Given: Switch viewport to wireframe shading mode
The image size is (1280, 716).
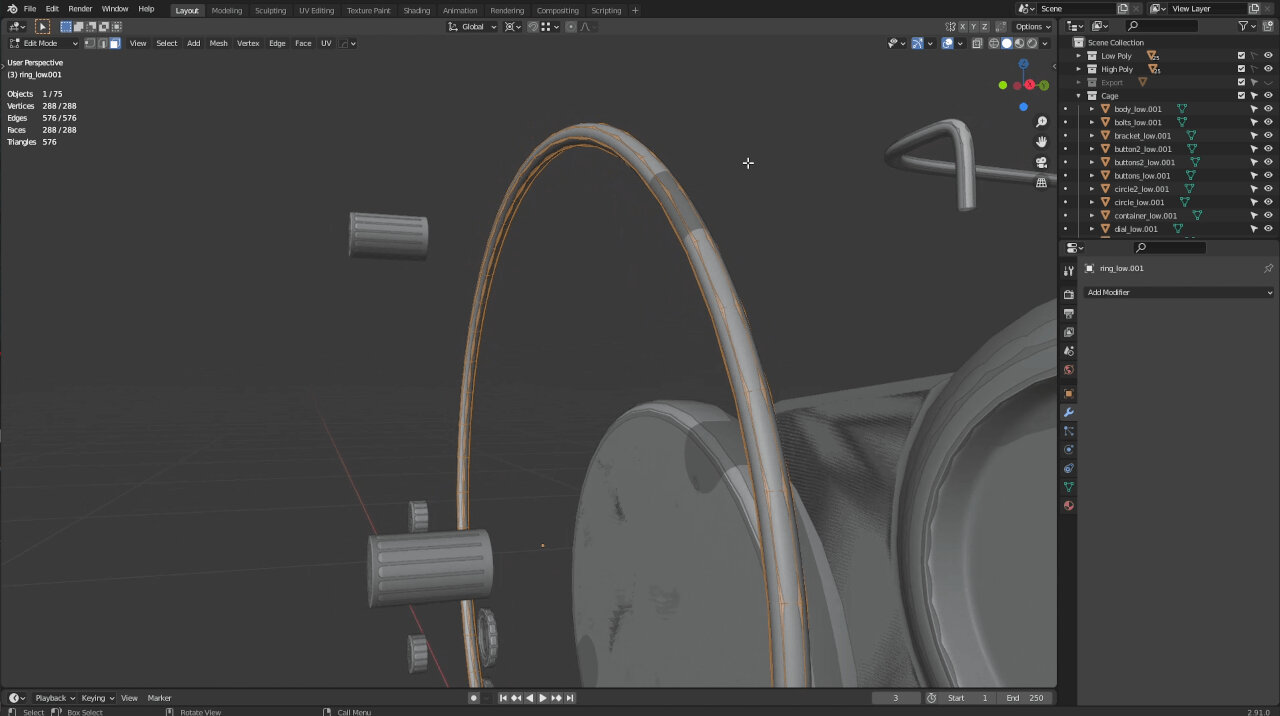Looking at the screenshot, I should 994,43.
